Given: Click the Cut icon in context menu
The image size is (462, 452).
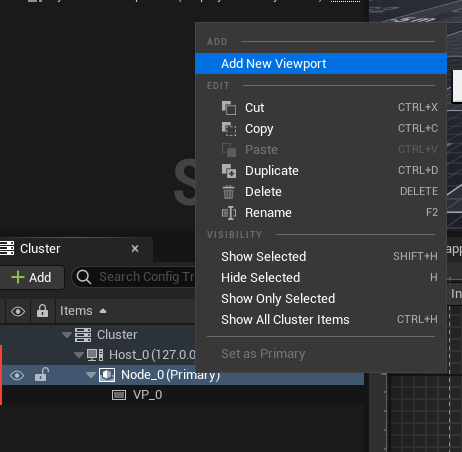Looking at the screenshot, I should point(229,108).
